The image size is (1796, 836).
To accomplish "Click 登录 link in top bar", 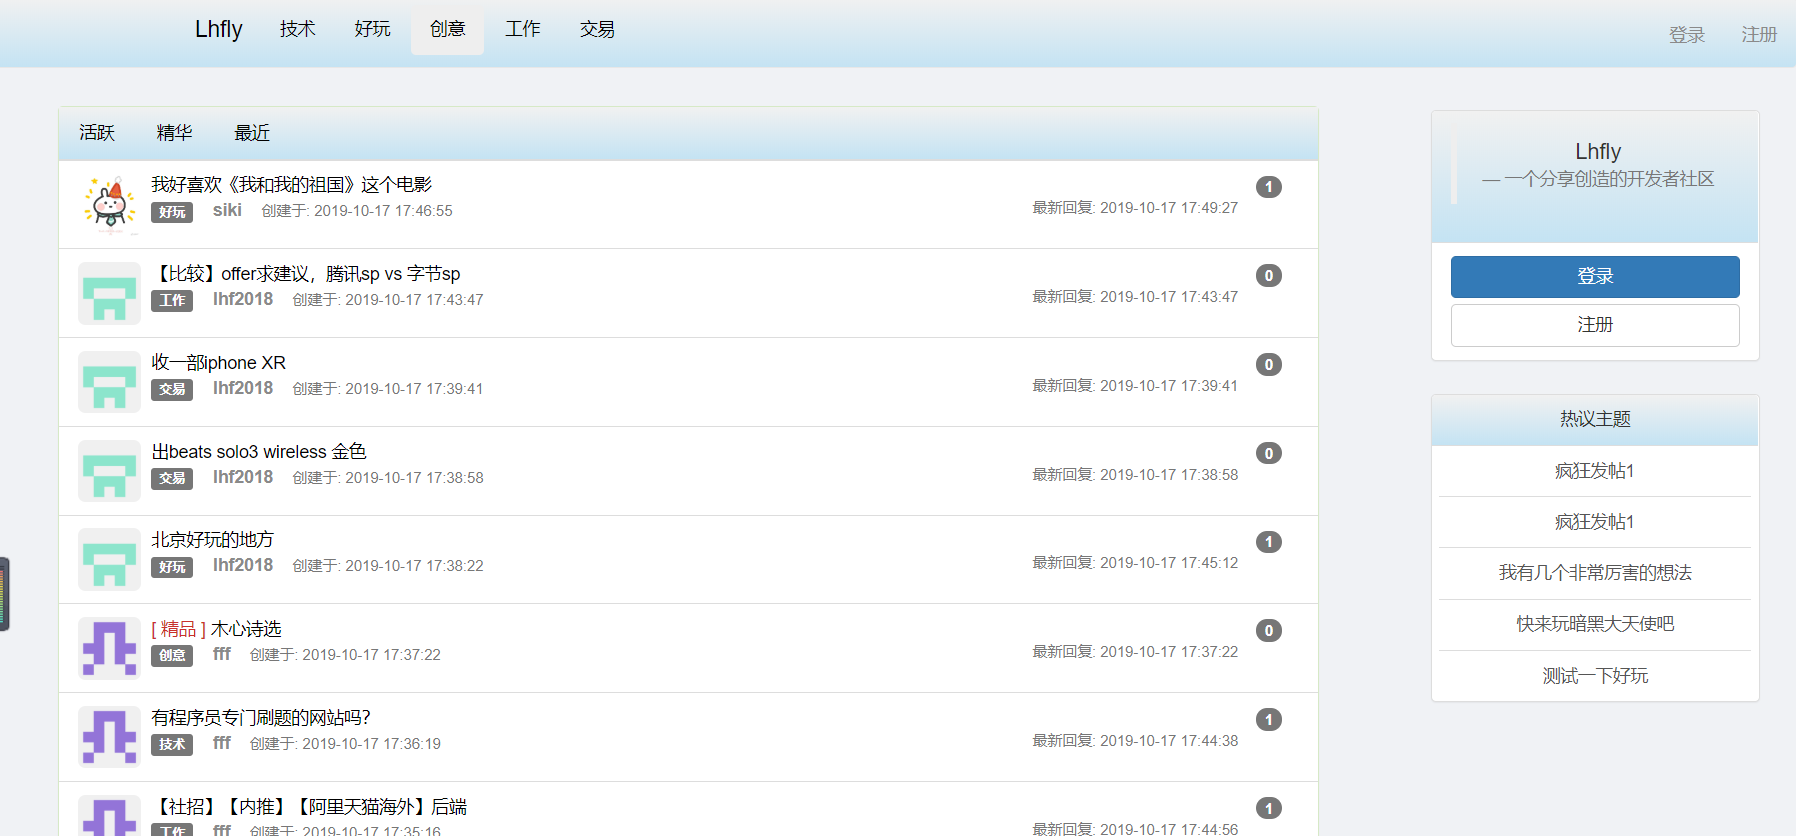I will (x=1687, y=35).
